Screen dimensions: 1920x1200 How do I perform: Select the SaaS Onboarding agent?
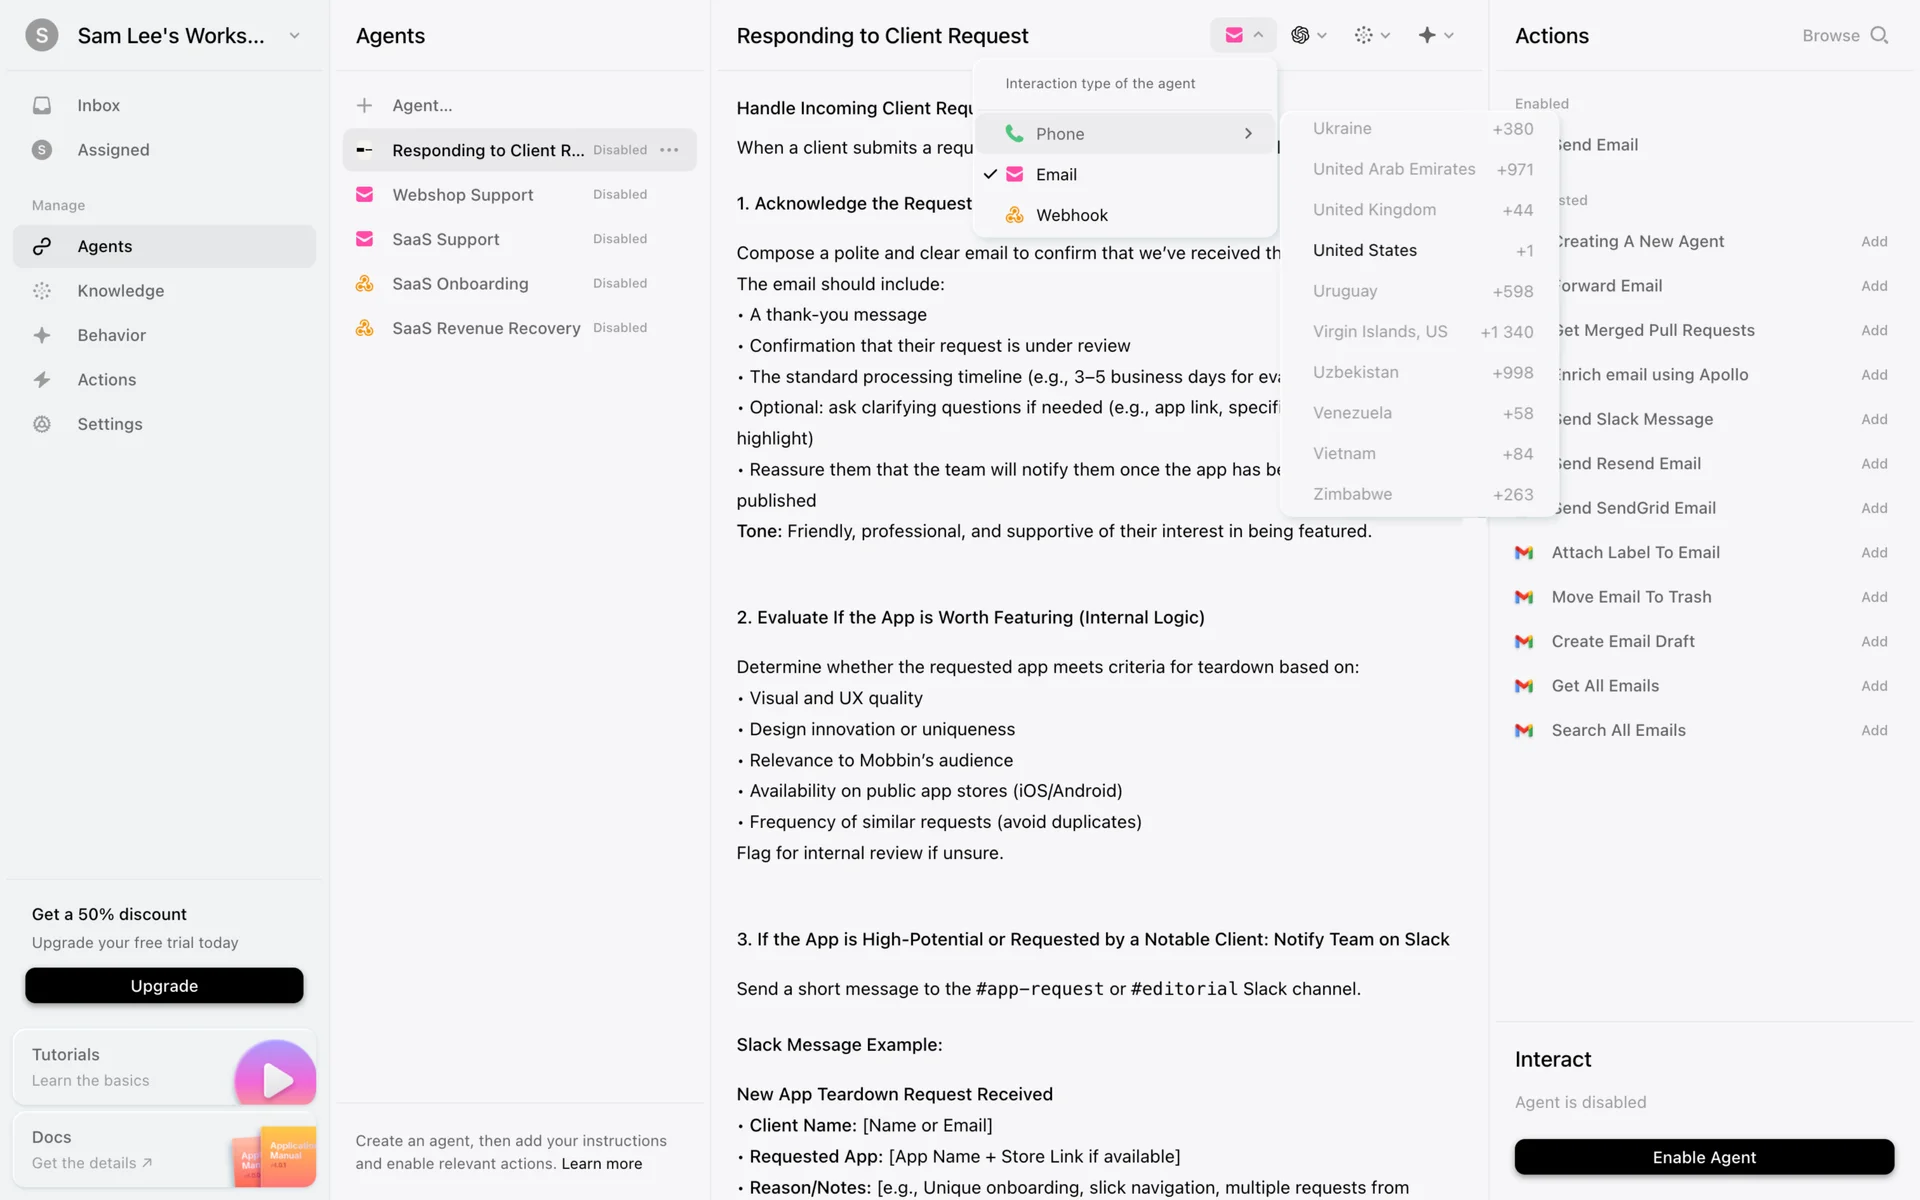(x=460, y=284)
